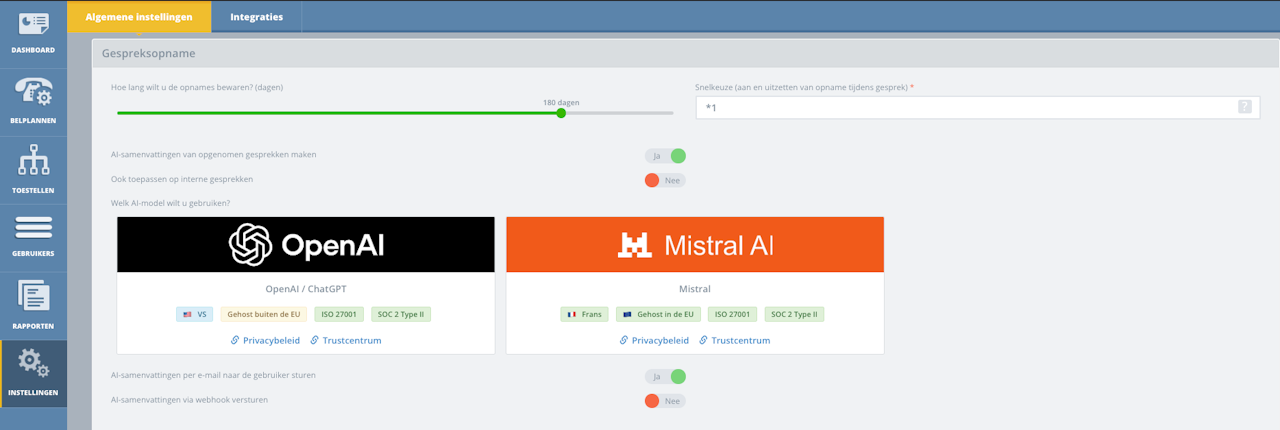The image size is (1280, 430).
Task: Toggle AI-samenvattingen per e-mail switch
Action: [x=665, y=377]
